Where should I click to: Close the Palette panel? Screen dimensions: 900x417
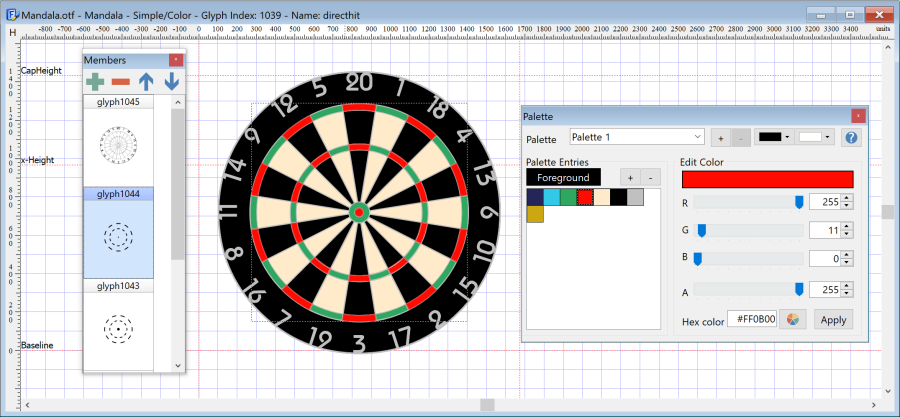click(x=858, y=116)
